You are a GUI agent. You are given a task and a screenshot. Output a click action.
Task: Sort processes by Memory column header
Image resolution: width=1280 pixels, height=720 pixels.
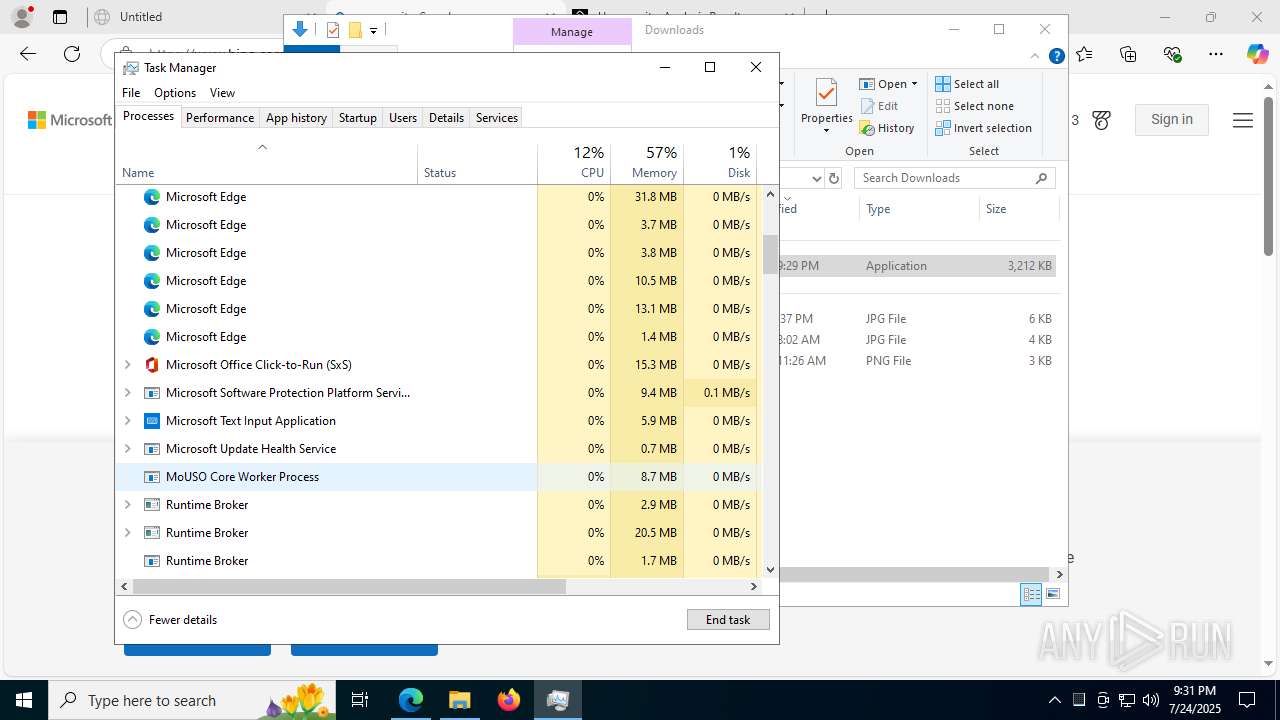click(647, 163)
